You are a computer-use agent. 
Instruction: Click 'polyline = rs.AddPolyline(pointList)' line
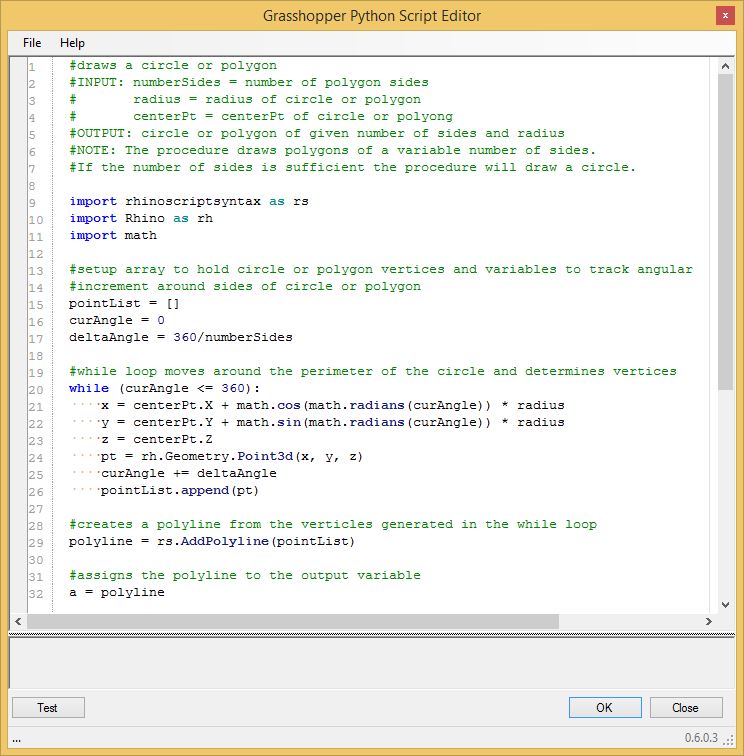(212, 541)
